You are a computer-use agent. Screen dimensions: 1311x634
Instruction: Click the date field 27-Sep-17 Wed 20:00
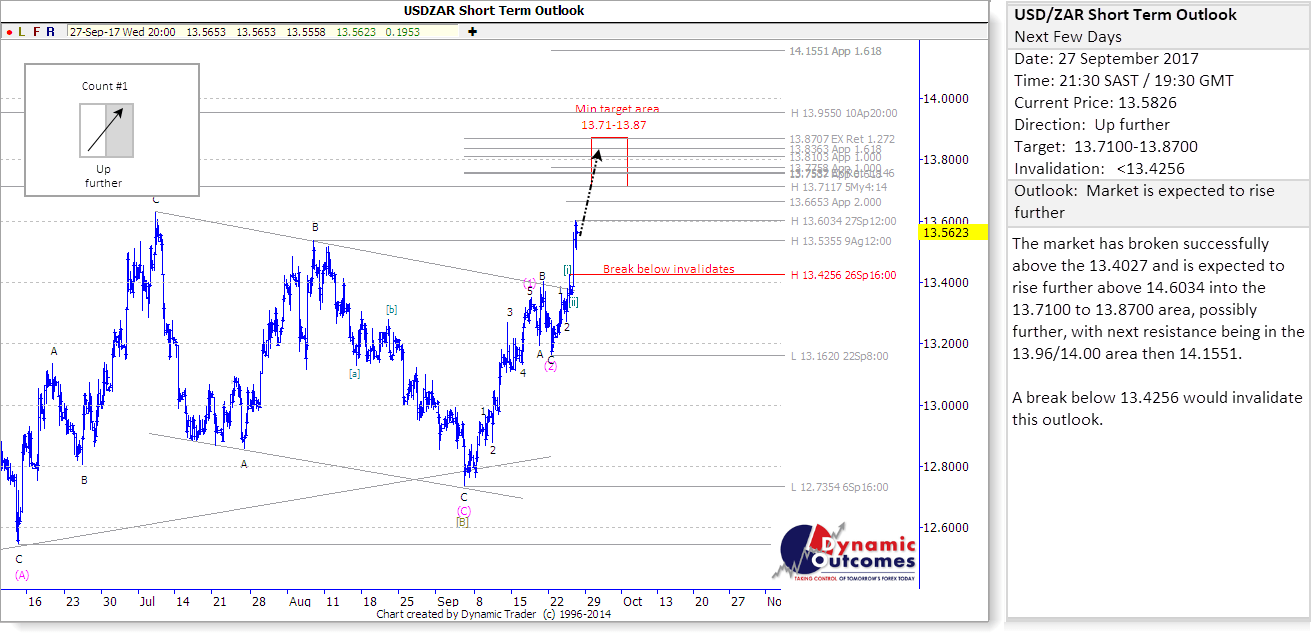(x=124, y=32)
